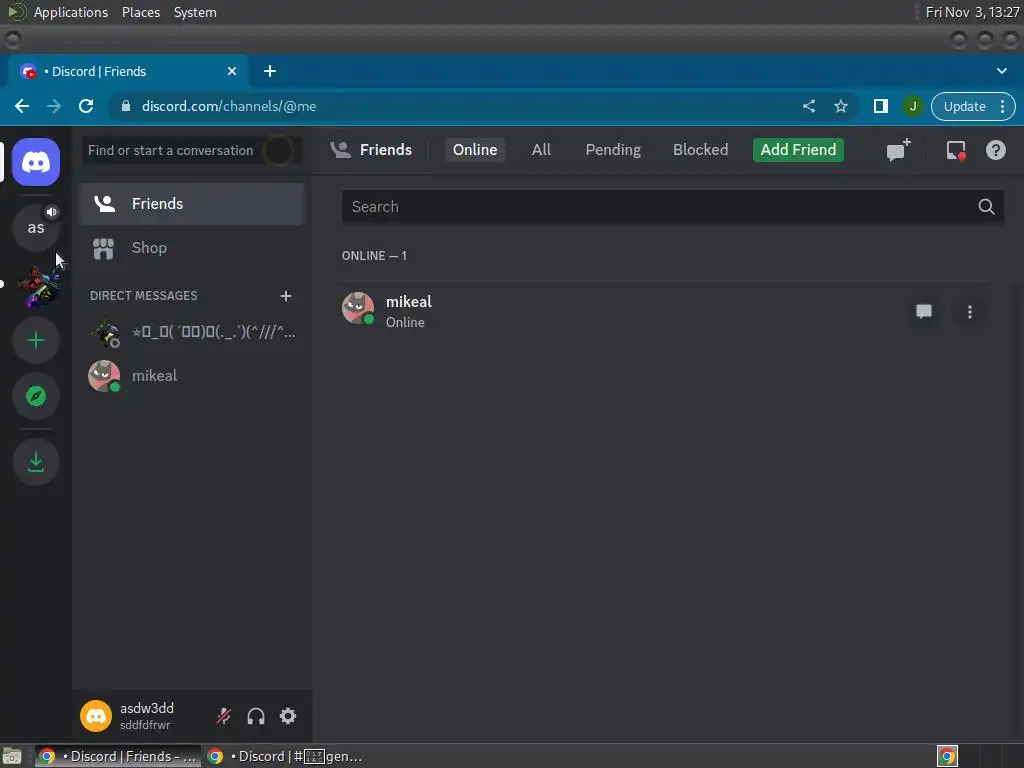This screenshot has height=768, width=1024.
Task: Click the clock Fri Nov 3, 13:27
Action: click(972, 12)
